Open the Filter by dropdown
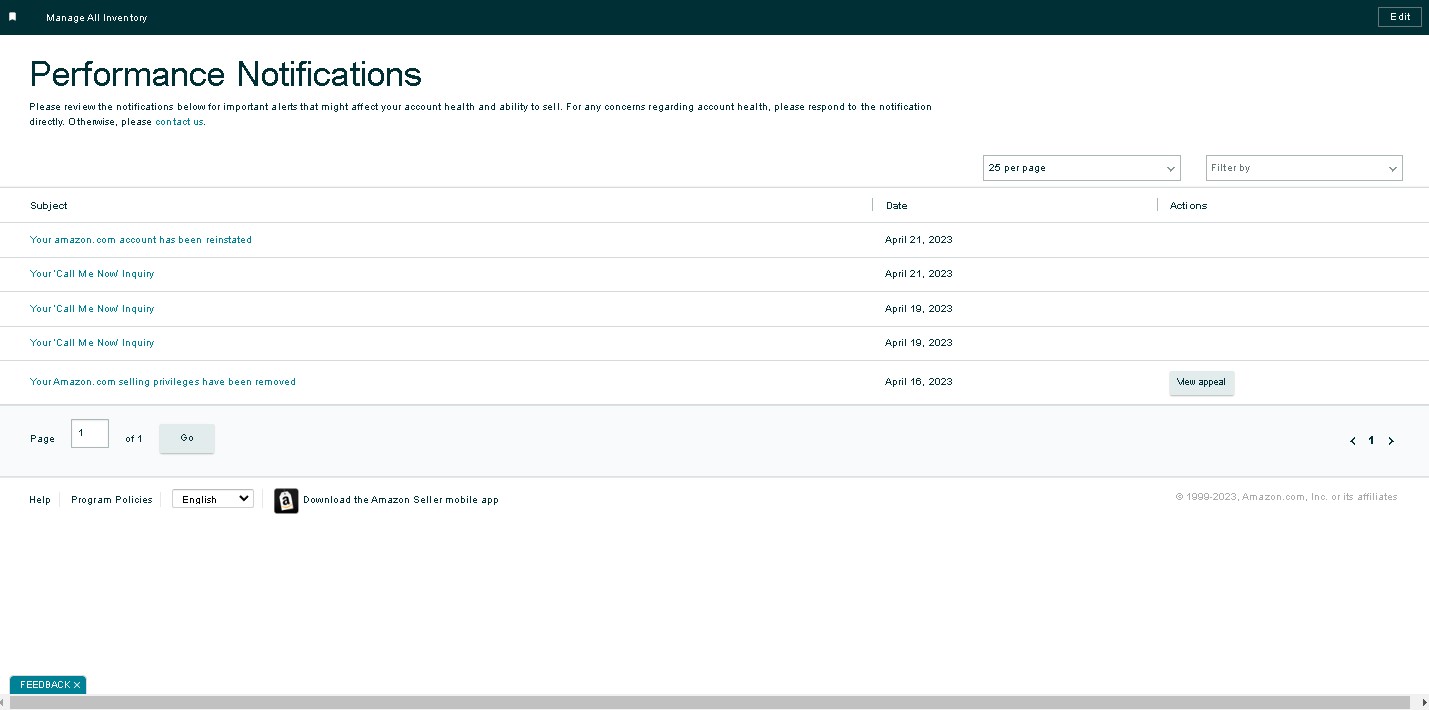Viewport: 1429px width, 710px height. (x=1304, y=168)
